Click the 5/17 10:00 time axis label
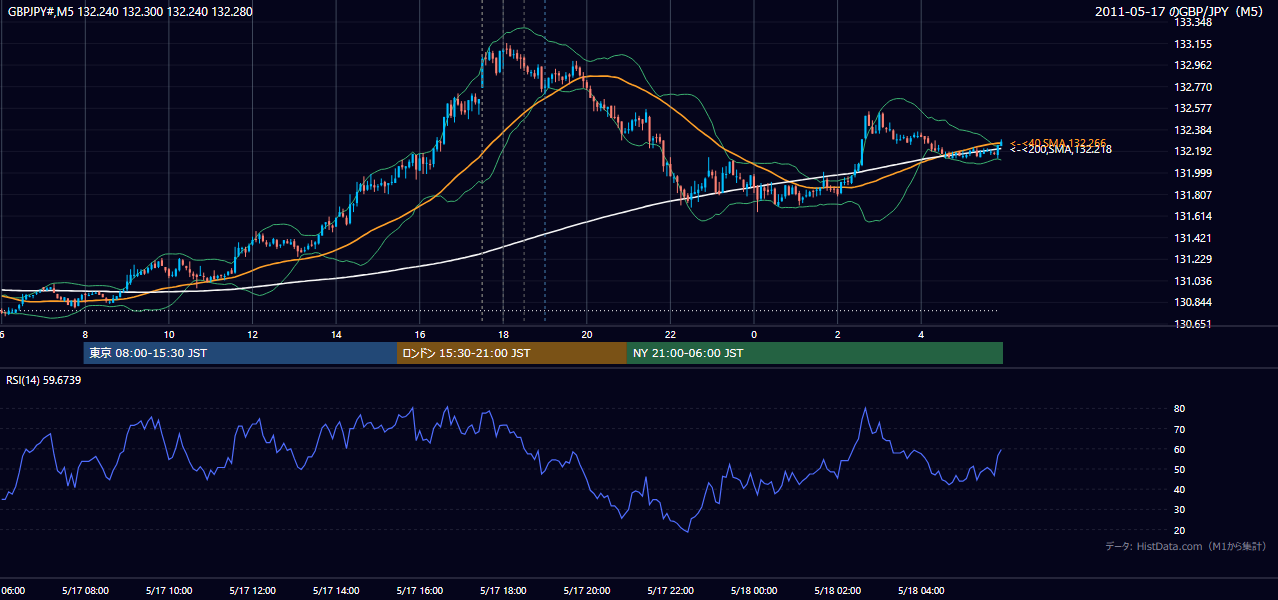The image size is (1278, 600). [168, 591]
